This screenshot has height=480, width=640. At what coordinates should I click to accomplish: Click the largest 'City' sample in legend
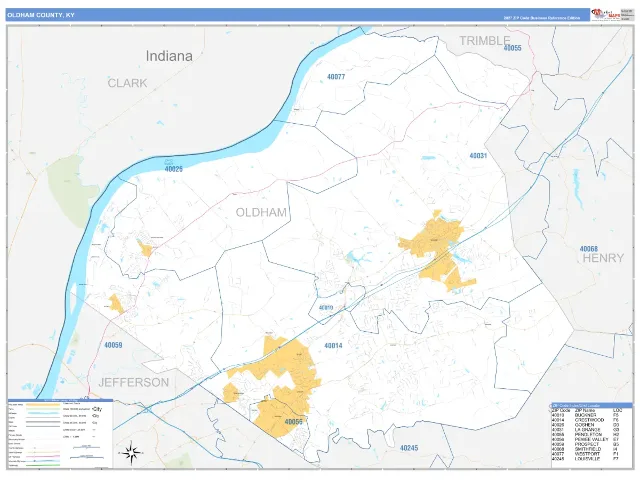(x=97, y=409)
